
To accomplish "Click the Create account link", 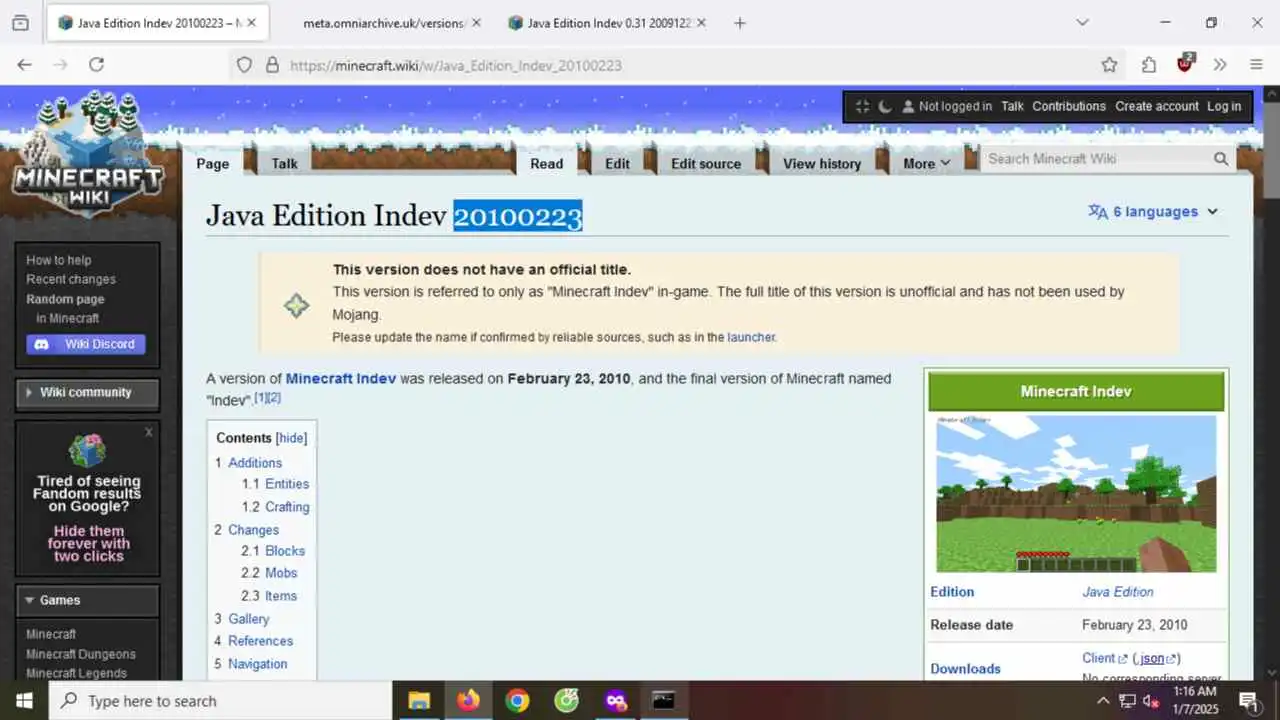I will [1157, 106].
